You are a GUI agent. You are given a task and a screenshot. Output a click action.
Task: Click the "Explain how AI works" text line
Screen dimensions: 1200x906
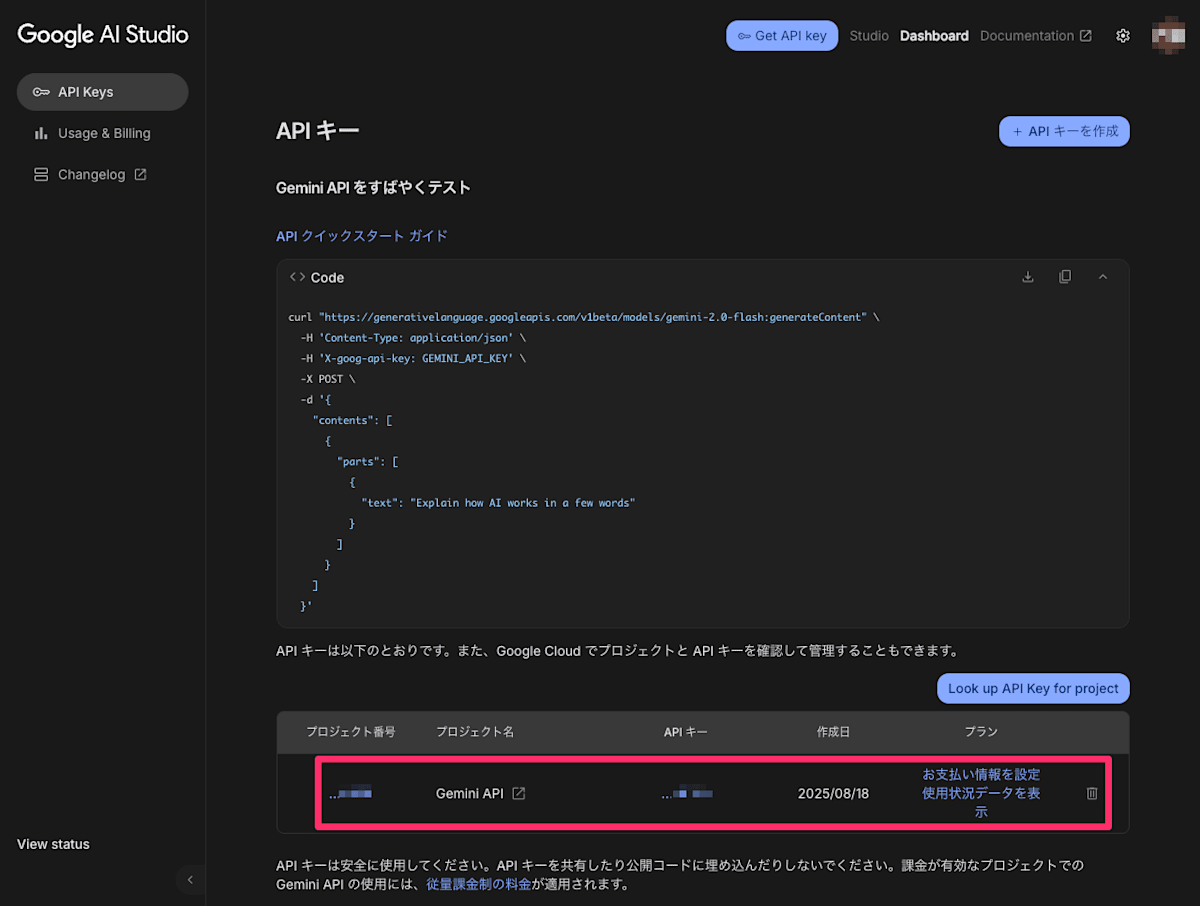pyautogui.click(x=498, y=503)
